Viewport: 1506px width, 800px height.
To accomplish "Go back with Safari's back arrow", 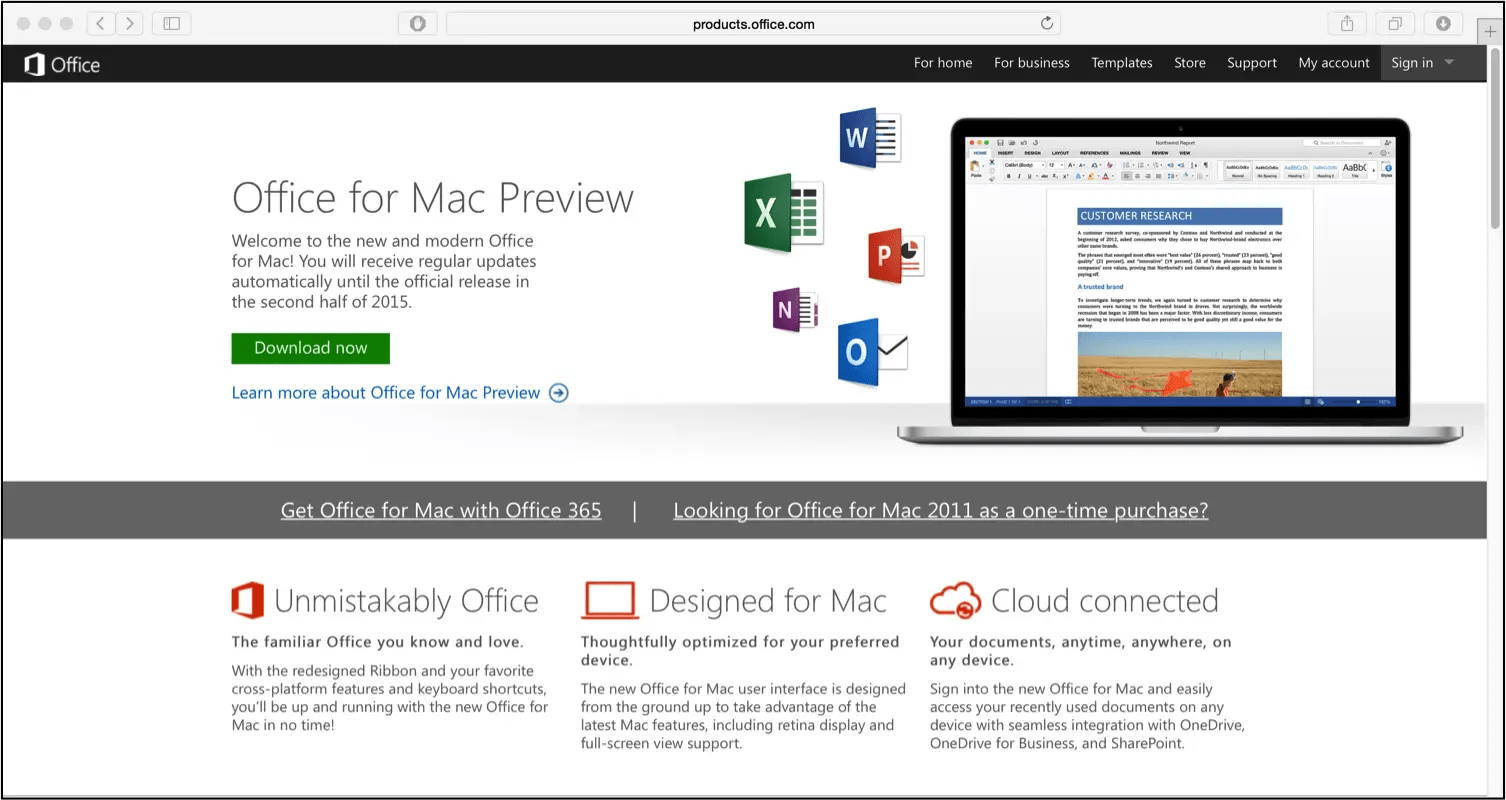I will [x=100, y=23].
